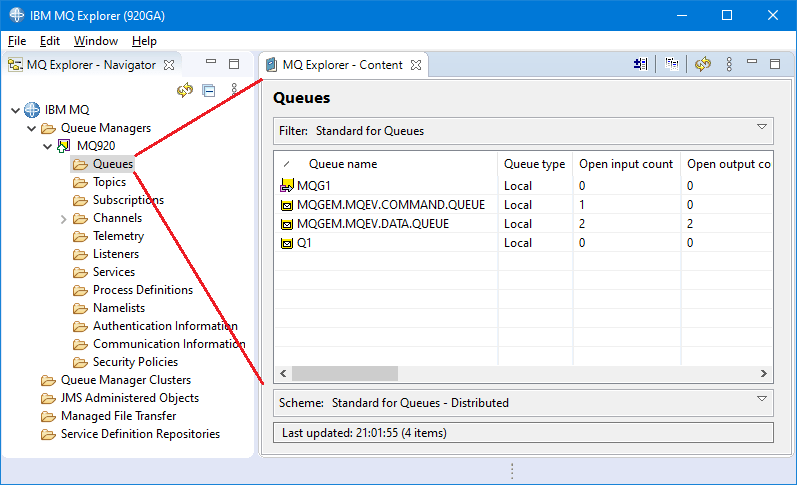Open the Filter dropdown arrow
The width and height of the screenshot is (797, 485).
pyautogui.click(x=761, y=127)
